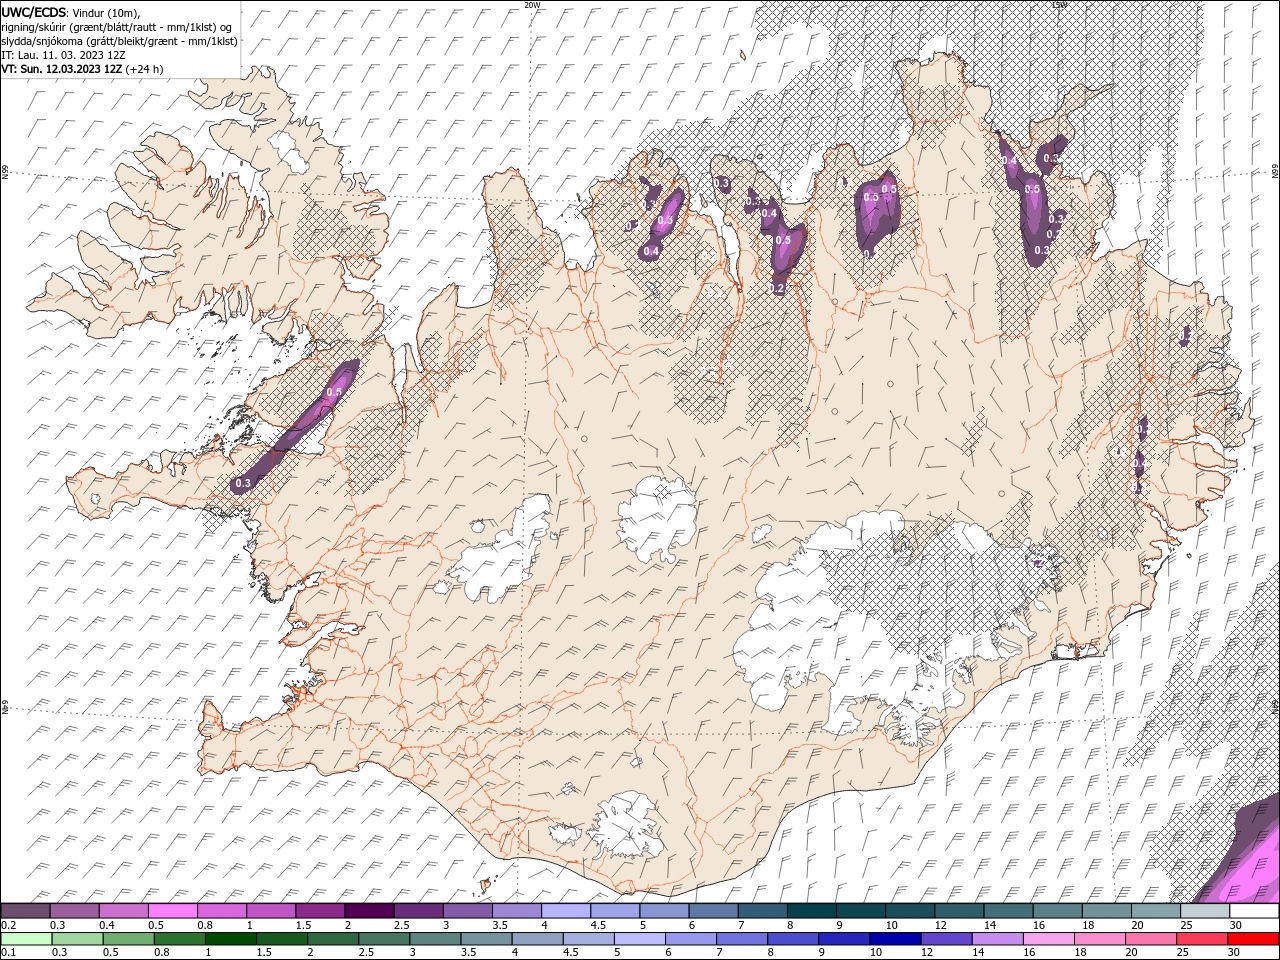1280x960 pixels.
Task: Click the "20W" longitude label at the top edge
Action: coord(532,5)
